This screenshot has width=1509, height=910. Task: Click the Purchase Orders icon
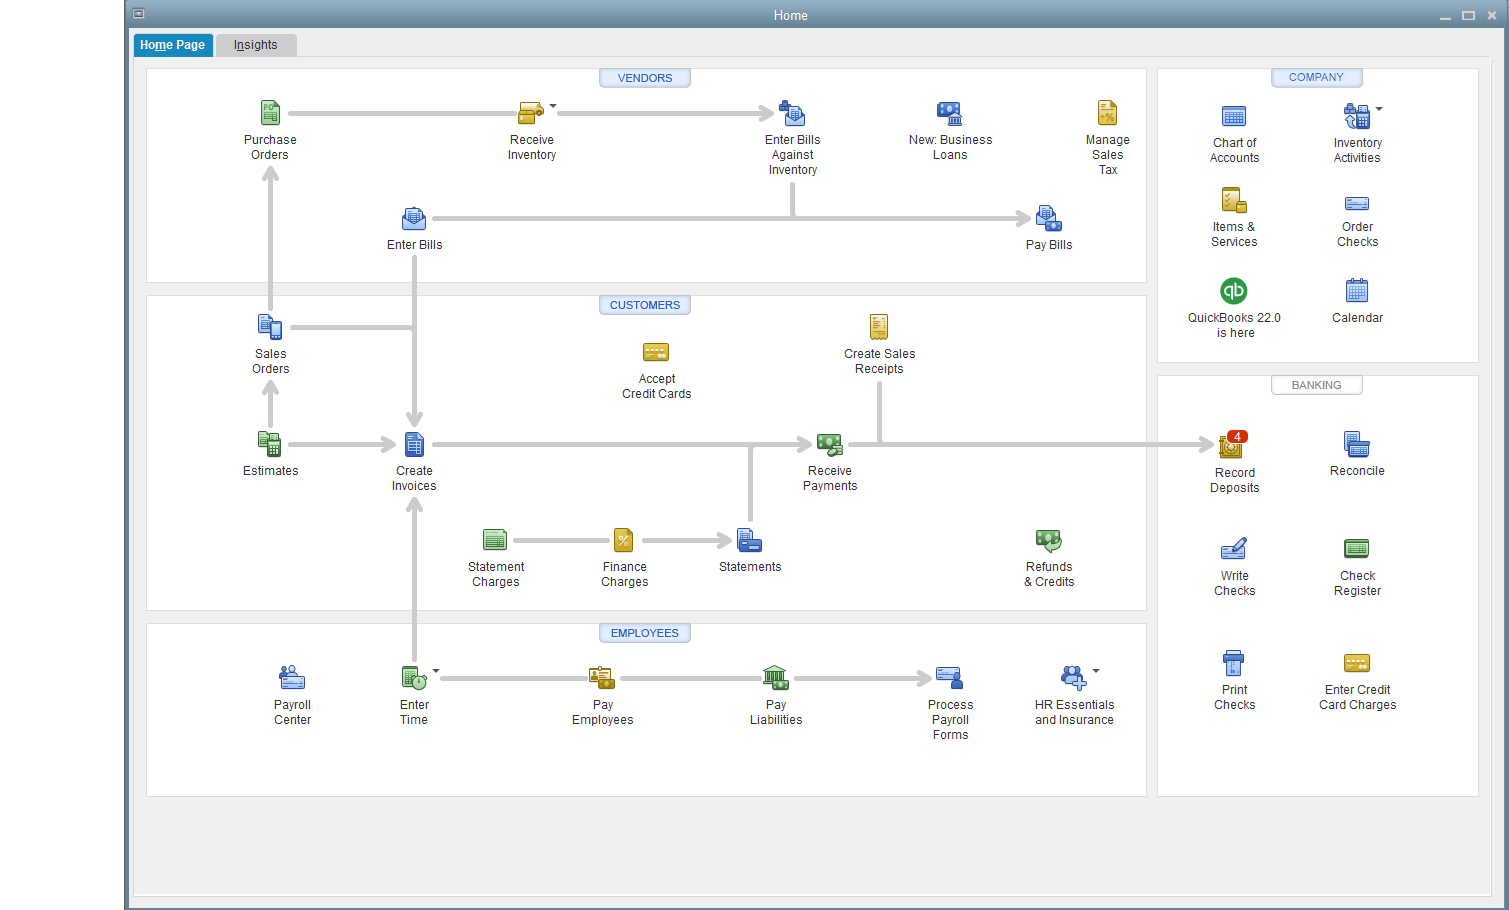tap(270, 112)
